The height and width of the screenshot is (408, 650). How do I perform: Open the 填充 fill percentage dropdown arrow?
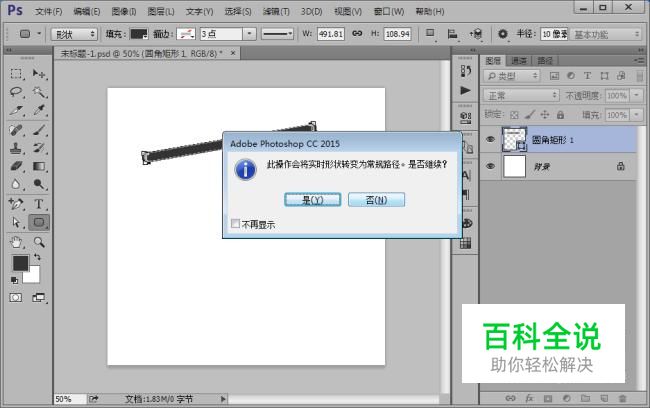click(636, 115)
